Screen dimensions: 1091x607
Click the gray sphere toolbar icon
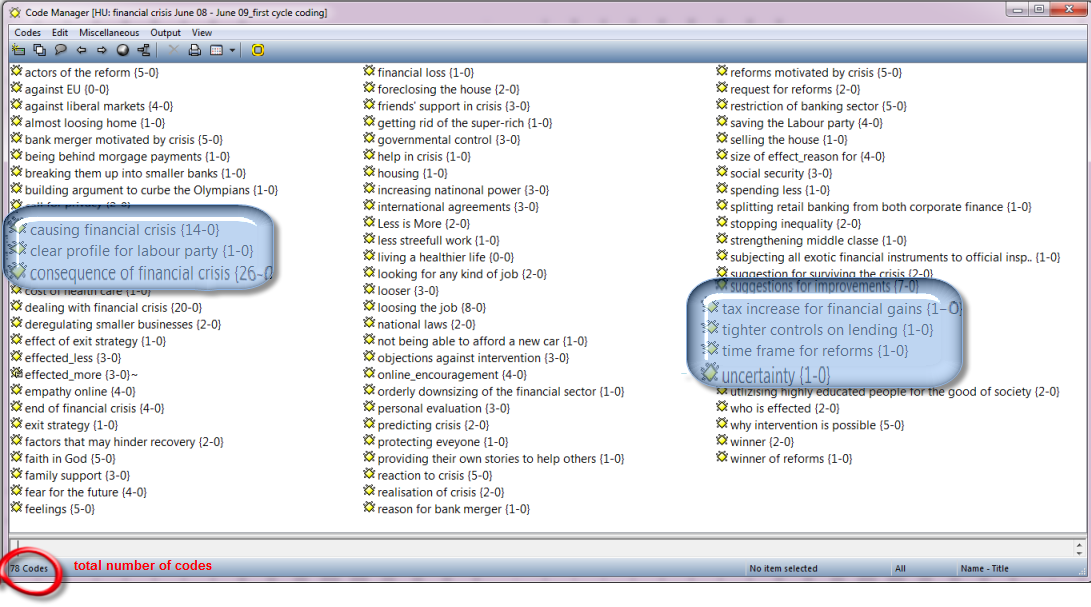click(x=123, y=50)
